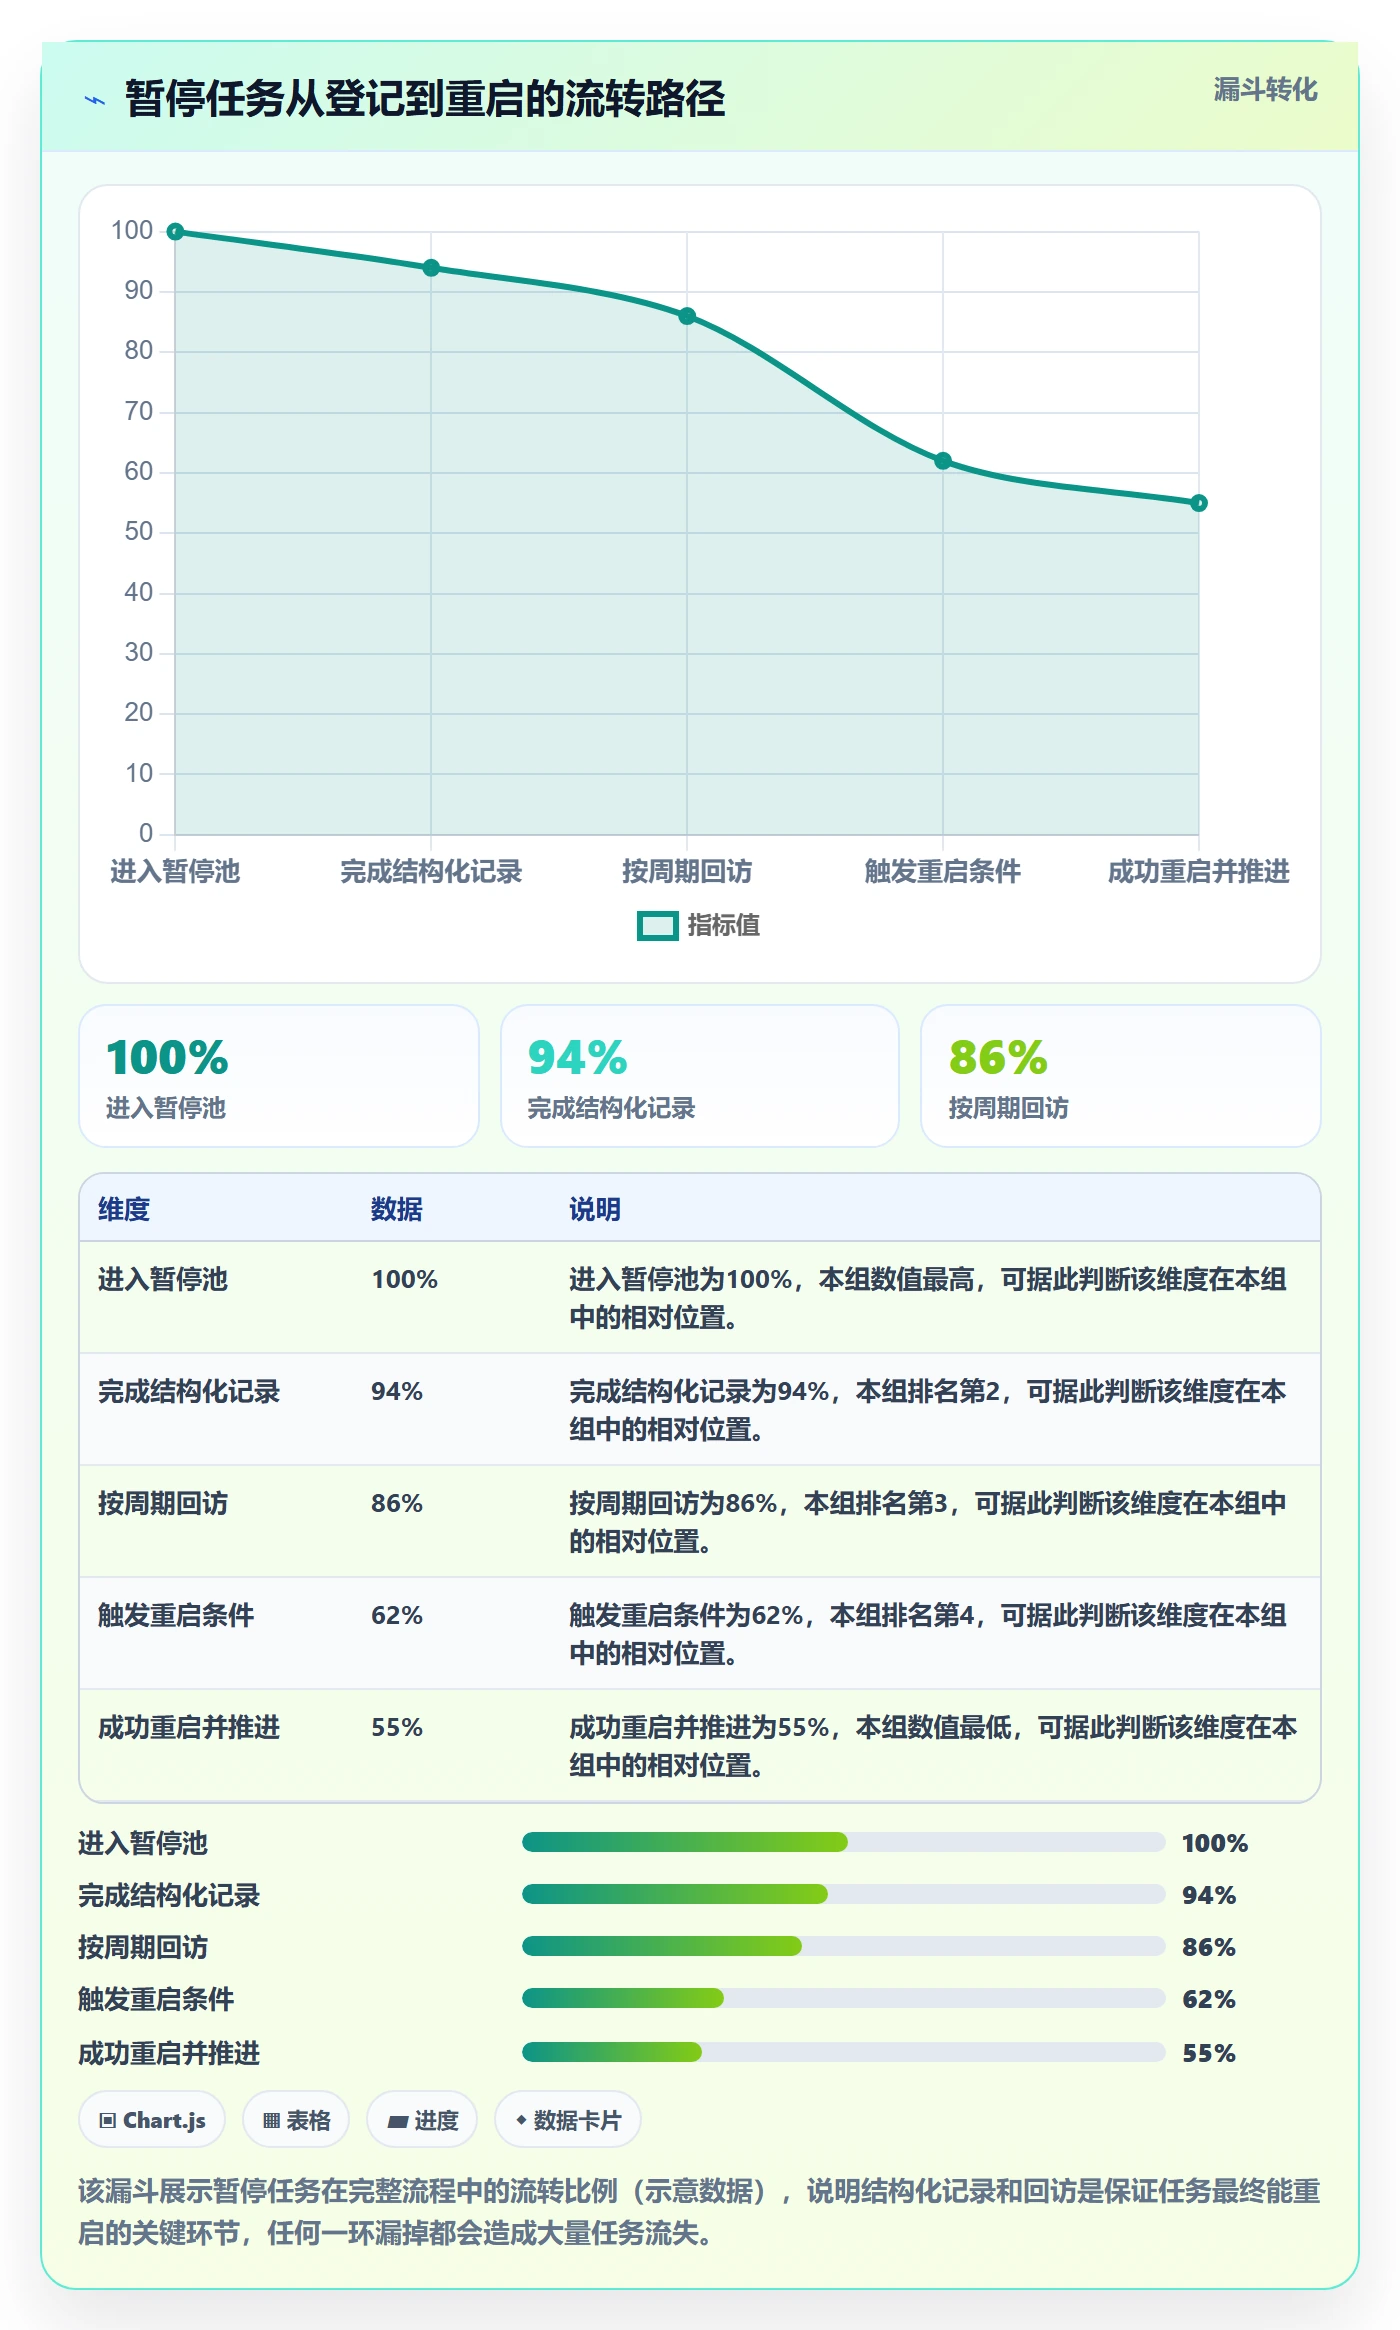Click the page title 暂停任务从登记到重启的流转路径

click(425, 99)
